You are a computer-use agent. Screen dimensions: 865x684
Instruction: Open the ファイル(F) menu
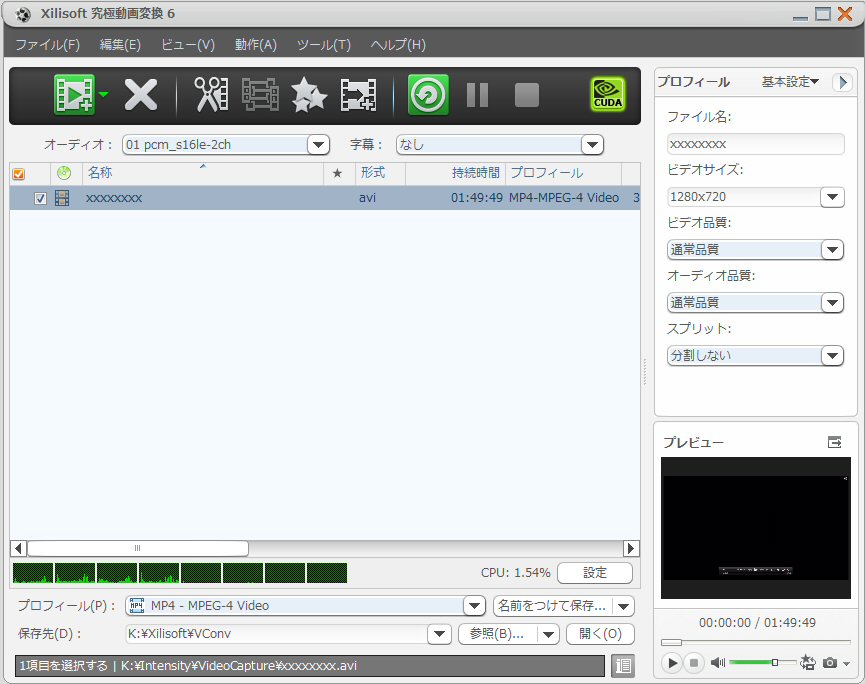(x=47, y=45)
